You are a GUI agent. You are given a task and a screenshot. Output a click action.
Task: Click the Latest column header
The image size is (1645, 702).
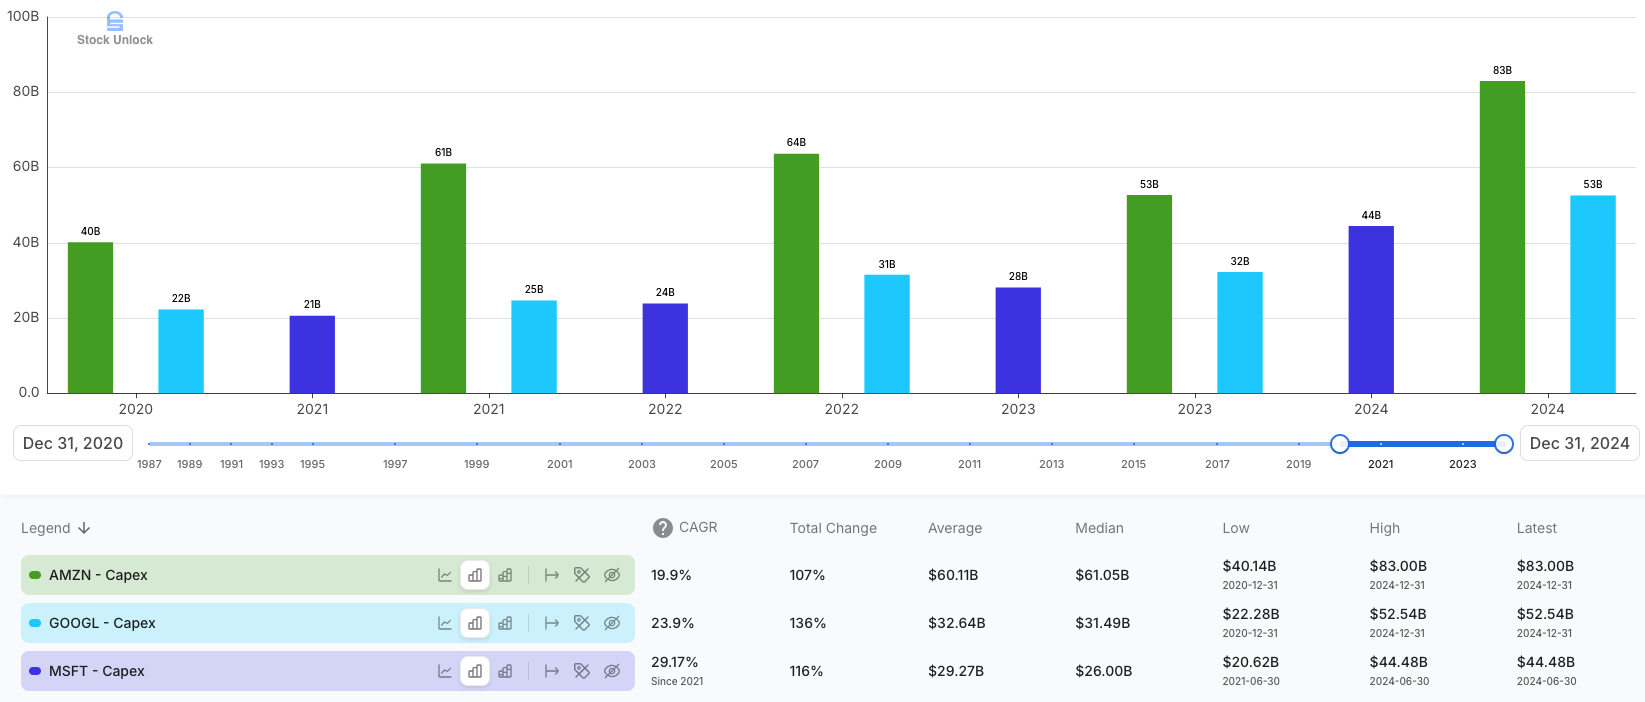pos(1537,528)
